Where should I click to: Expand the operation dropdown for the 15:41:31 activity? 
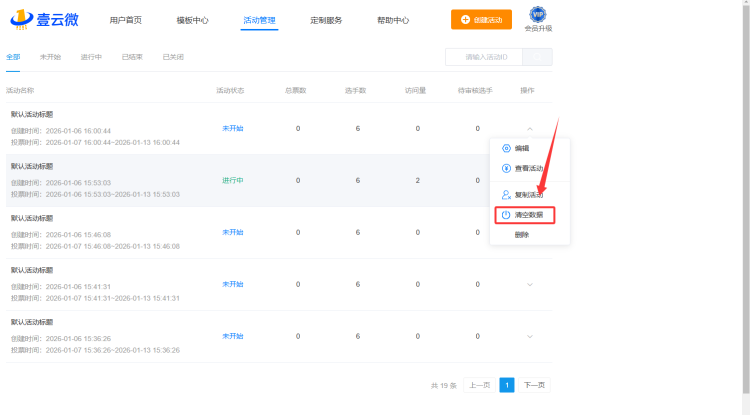click(530, 285)
